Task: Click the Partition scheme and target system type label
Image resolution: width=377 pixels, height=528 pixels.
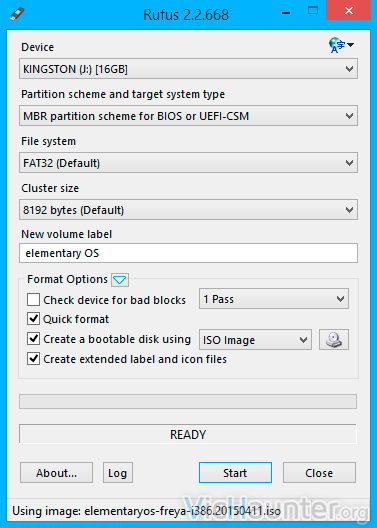Action: tap(123, 94)
